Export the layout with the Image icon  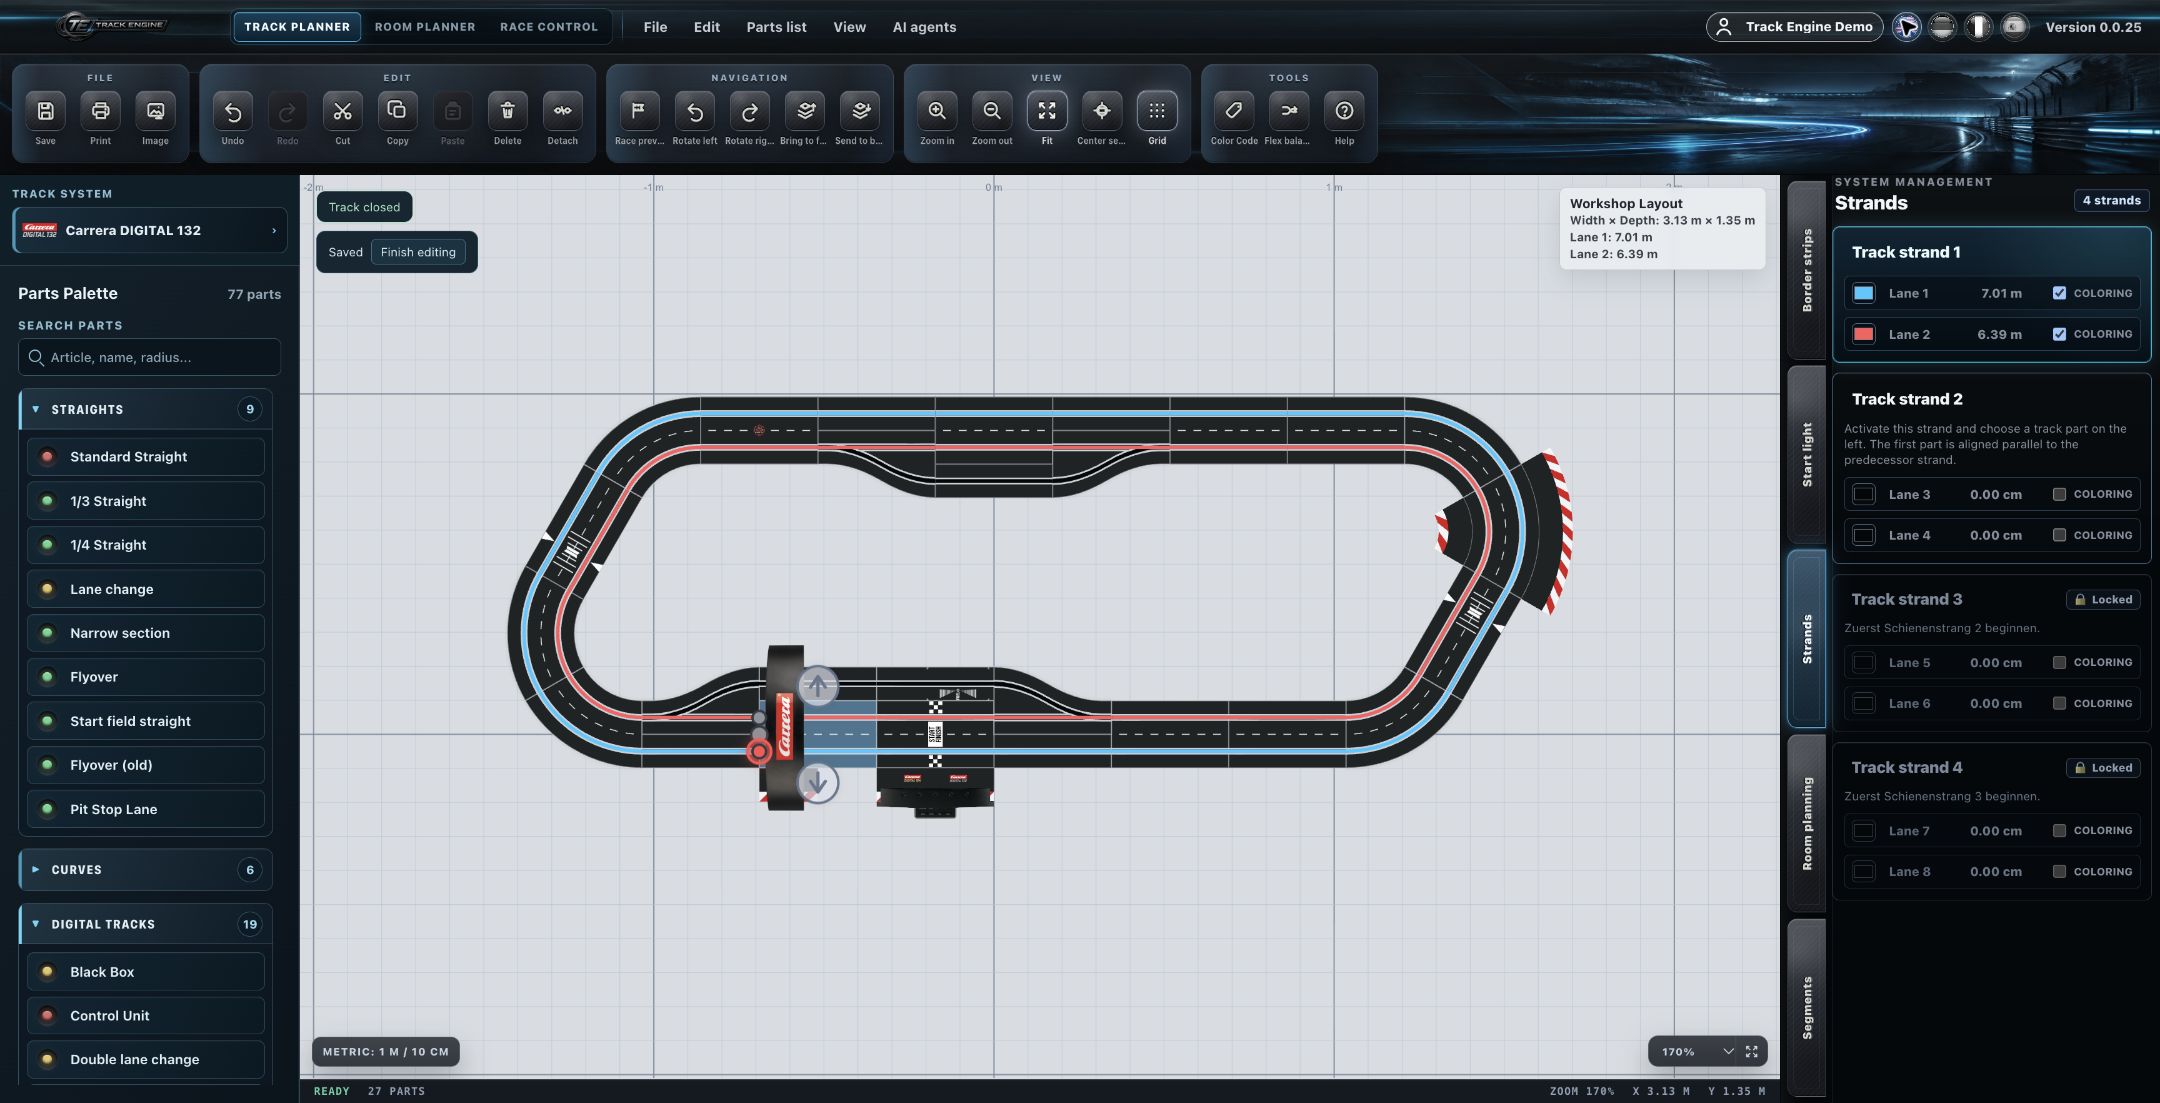tap(156, 111)
